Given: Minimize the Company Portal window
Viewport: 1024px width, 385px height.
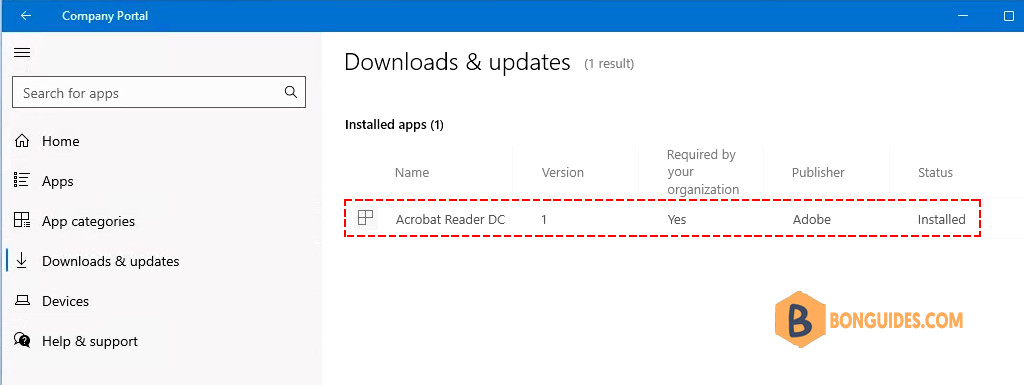Looking at the screenshot, I should pos(963,16).
